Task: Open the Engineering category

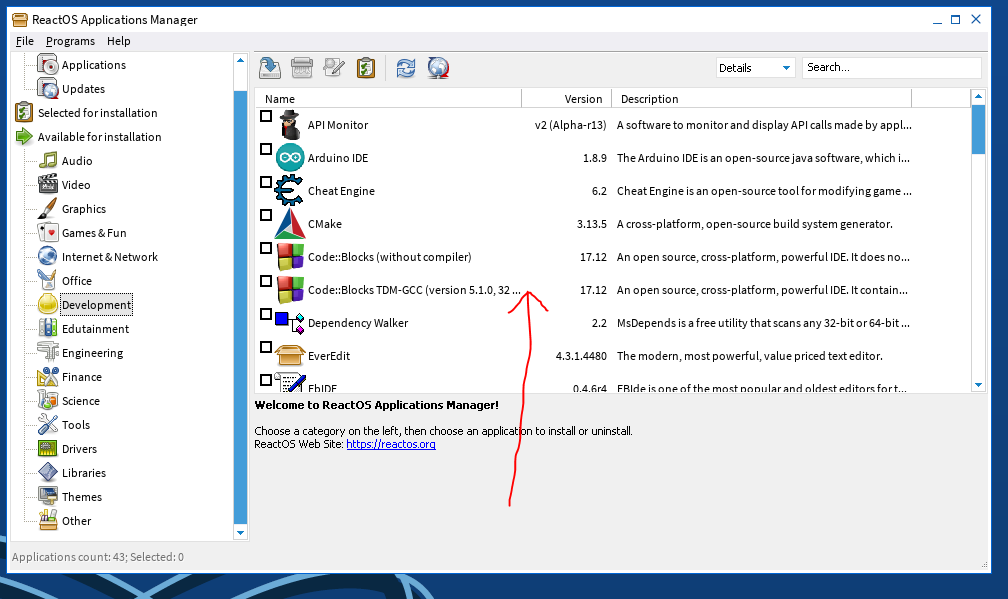Action: click(x=92, y=353)
